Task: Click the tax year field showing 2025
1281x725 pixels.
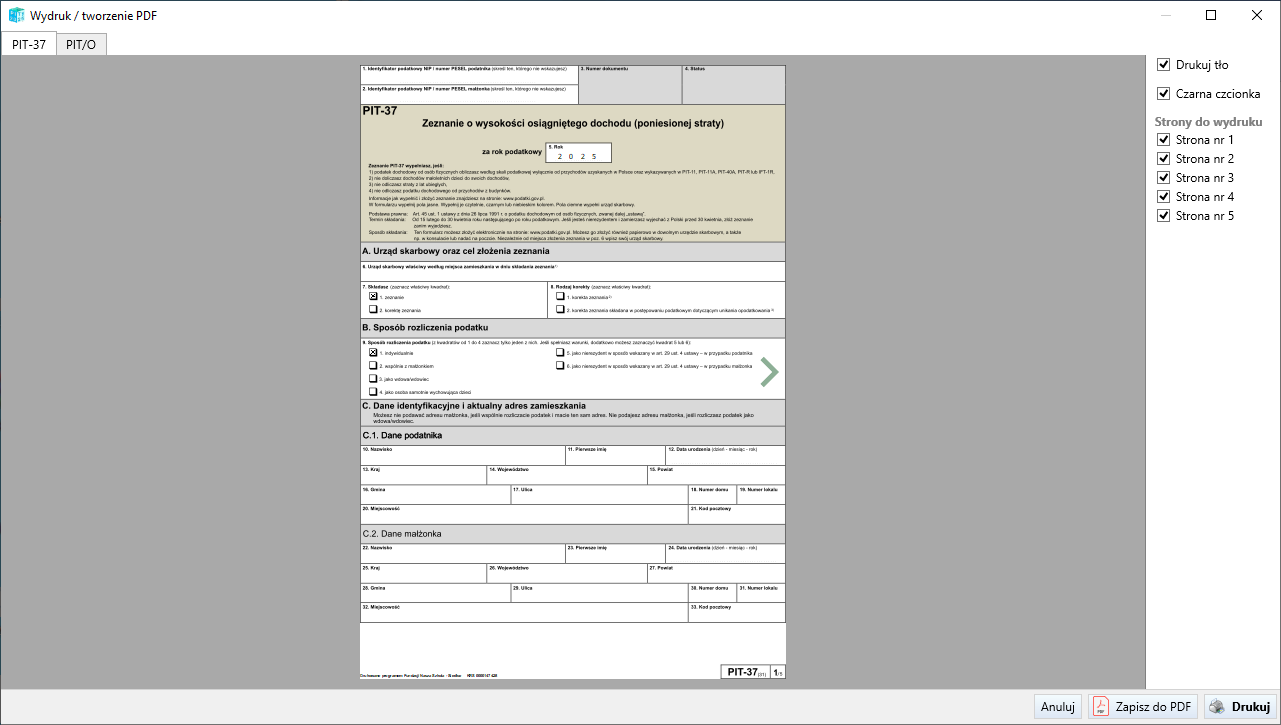Action: (x=577, y=156)
